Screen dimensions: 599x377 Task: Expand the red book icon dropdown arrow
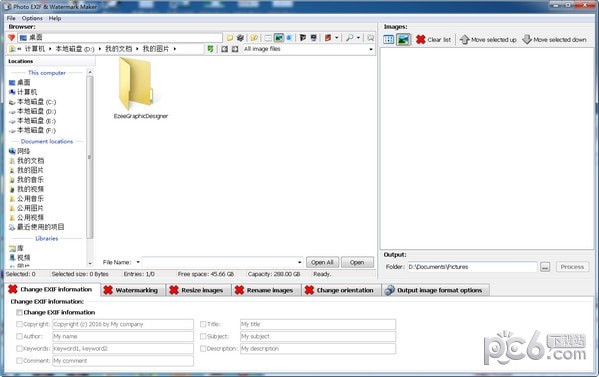[337, 38]
